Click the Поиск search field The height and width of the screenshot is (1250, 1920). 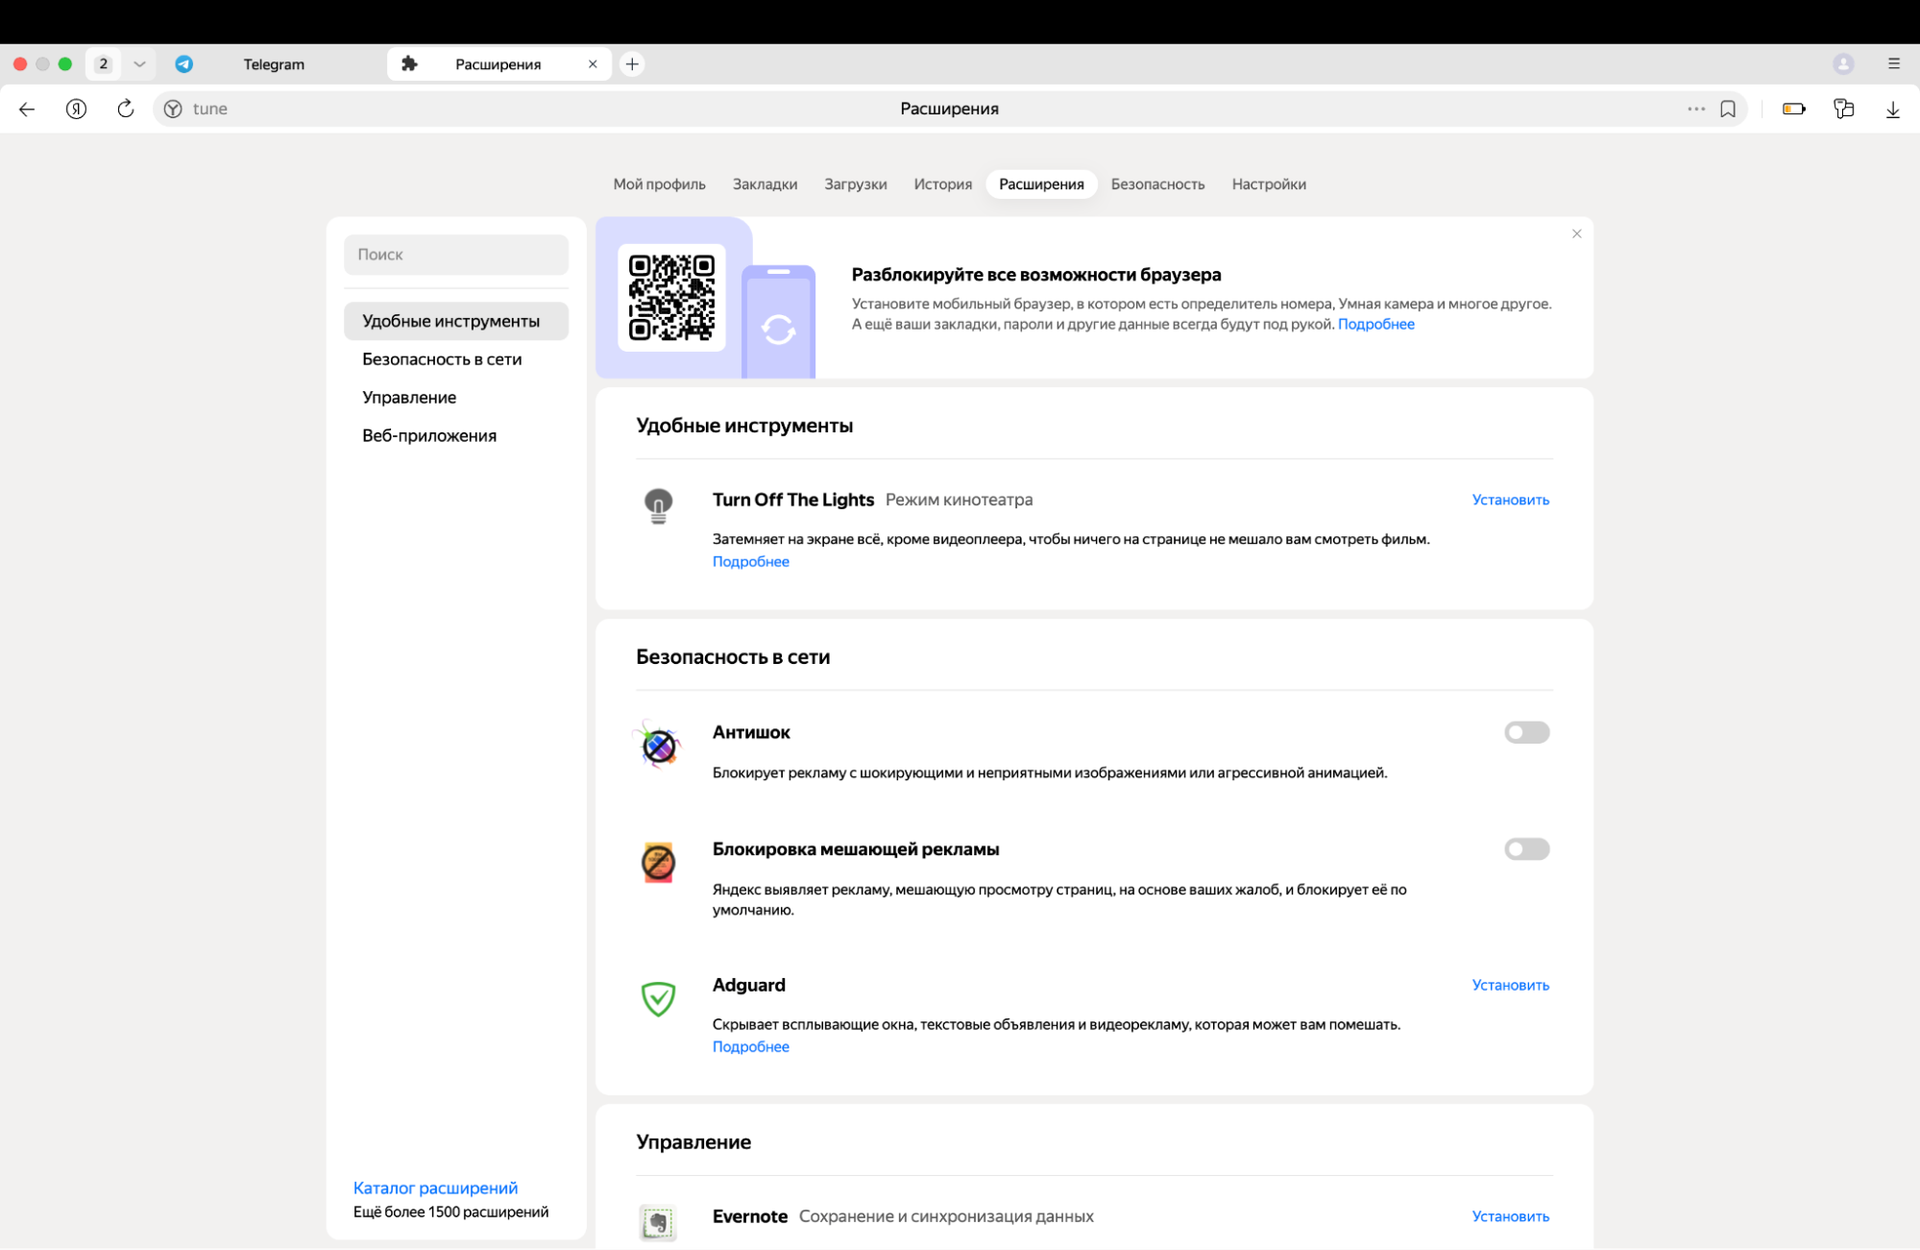tap(456, 255)
